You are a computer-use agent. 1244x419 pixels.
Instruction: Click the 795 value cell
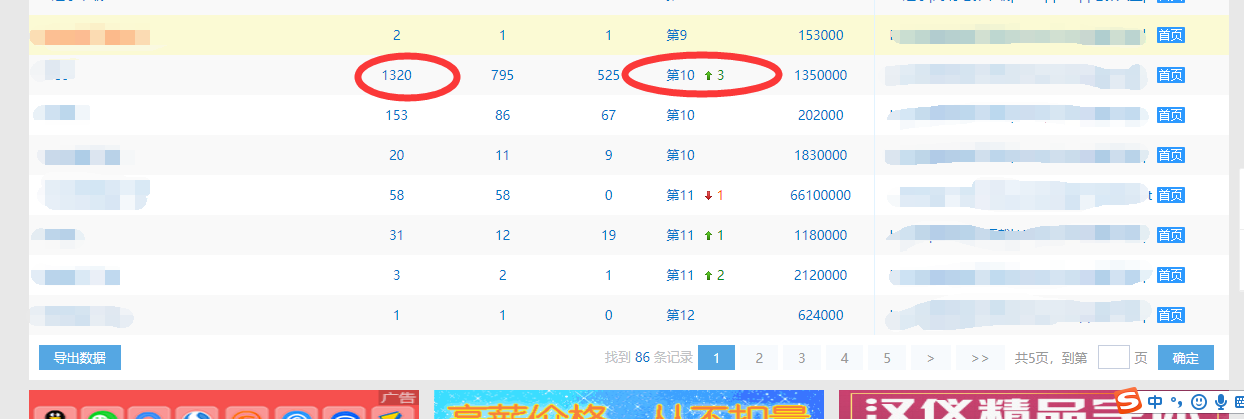pos(503,75)
